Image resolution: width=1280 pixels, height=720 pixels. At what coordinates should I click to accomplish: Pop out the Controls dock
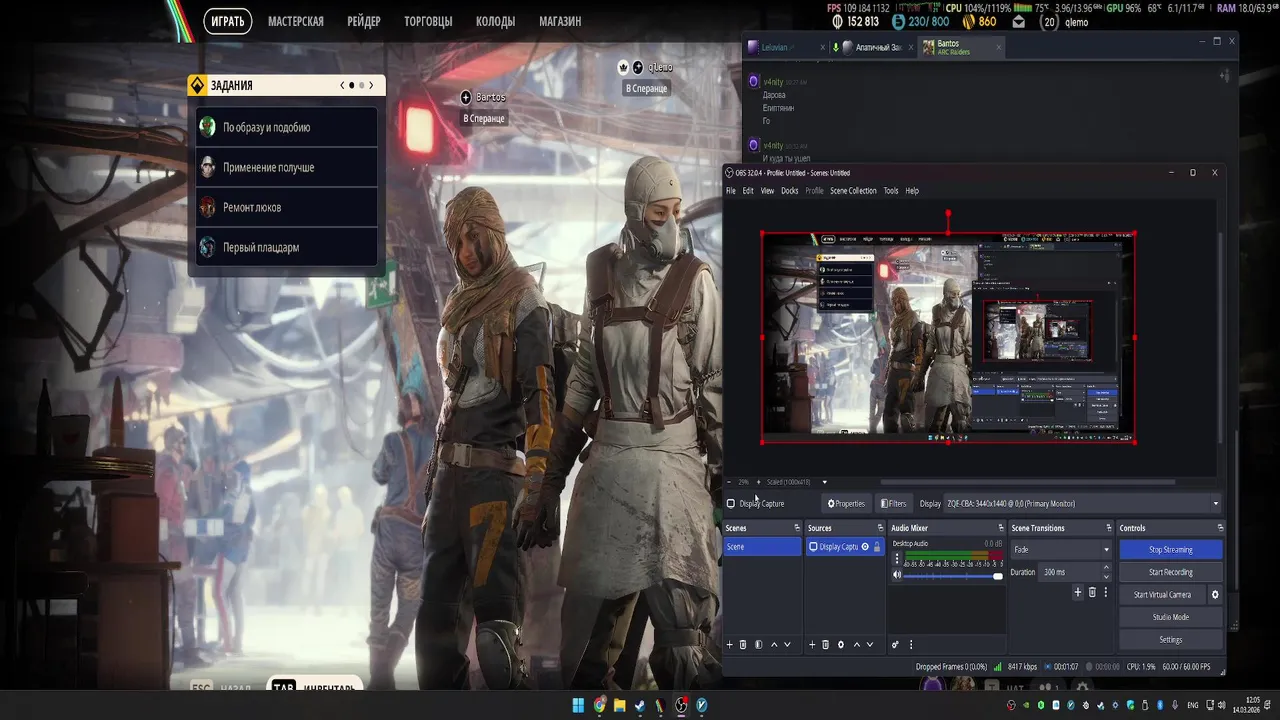(x=1220, y=528)
